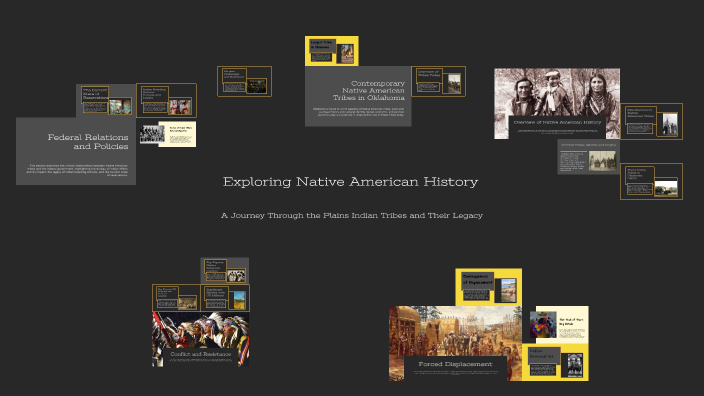This screenshot has height=396, width=704.
Task: Open the slide with sepia photo left of Significant Battles
Action: pyautogui.click(x=176, y=298)
